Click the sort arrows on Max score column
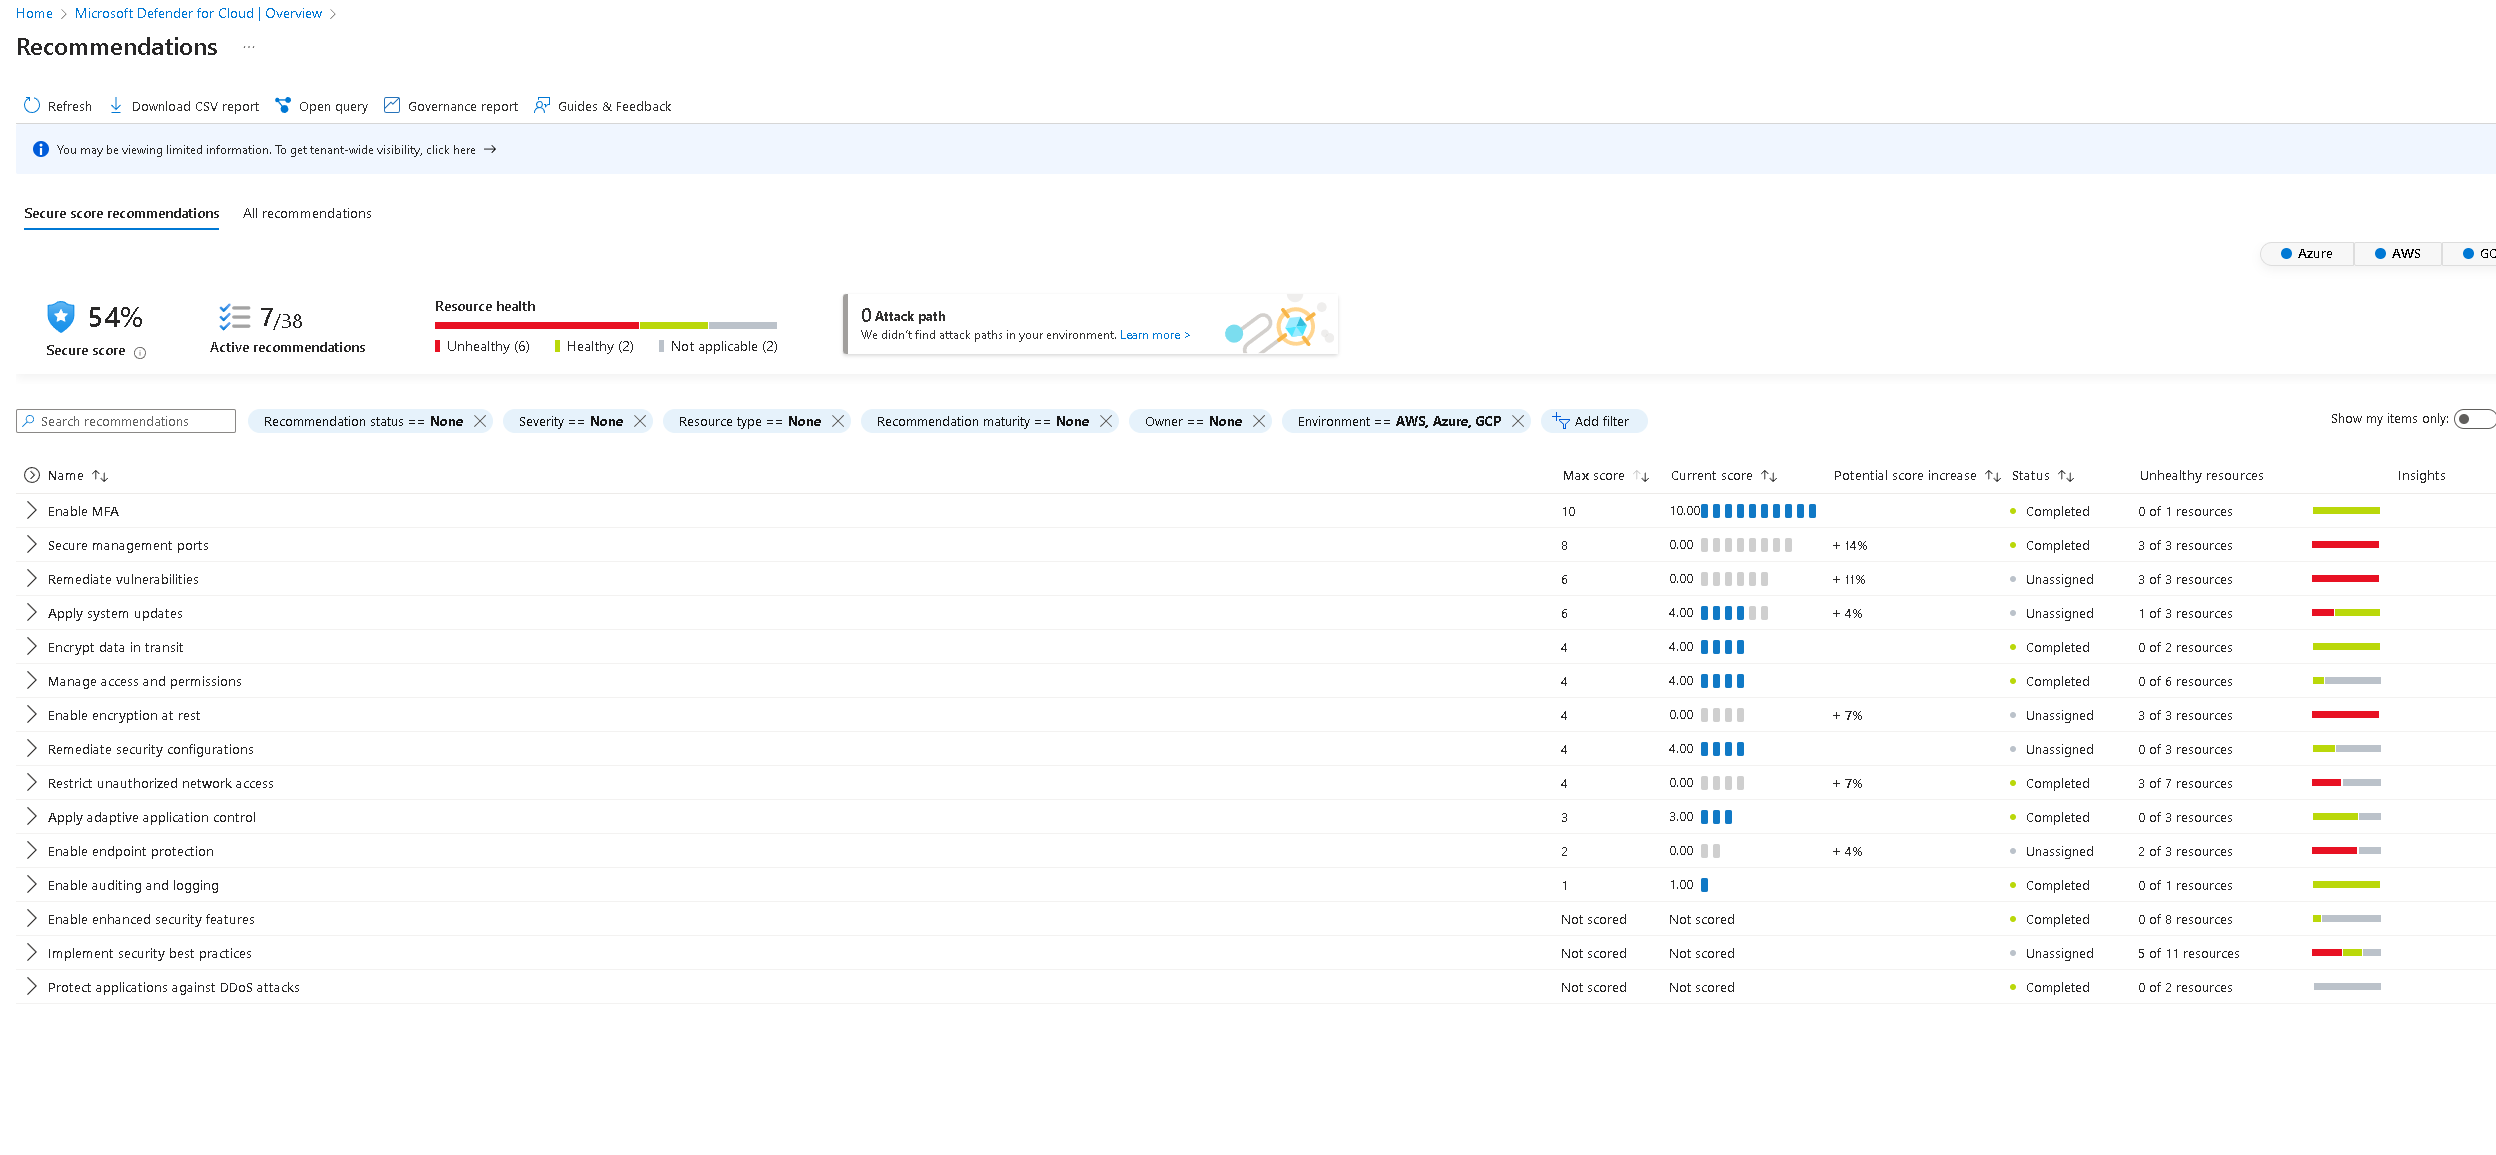This screenshot has height=1155, width=2496. [1640, 476]
